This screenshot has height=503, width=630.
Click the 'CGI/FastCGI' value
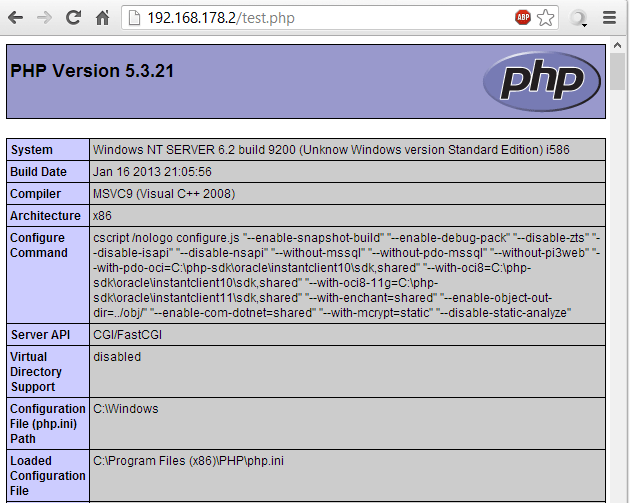[x=127, y=335]
